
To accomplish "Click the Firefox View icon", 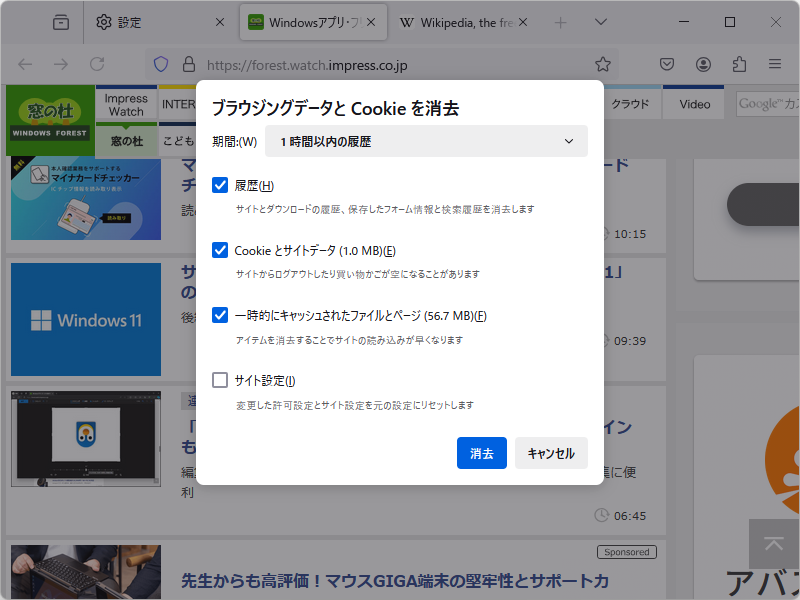I will tap(60, 21).
